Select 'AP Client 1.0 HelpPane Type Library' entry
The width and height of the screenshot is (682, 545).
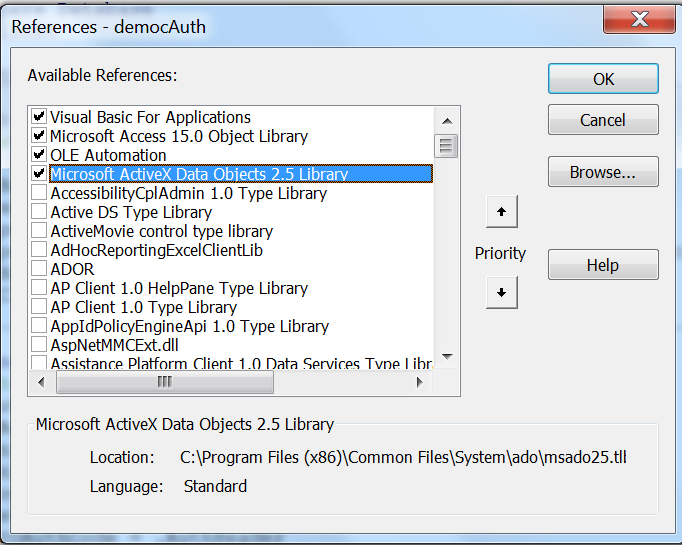pos(179,288)
